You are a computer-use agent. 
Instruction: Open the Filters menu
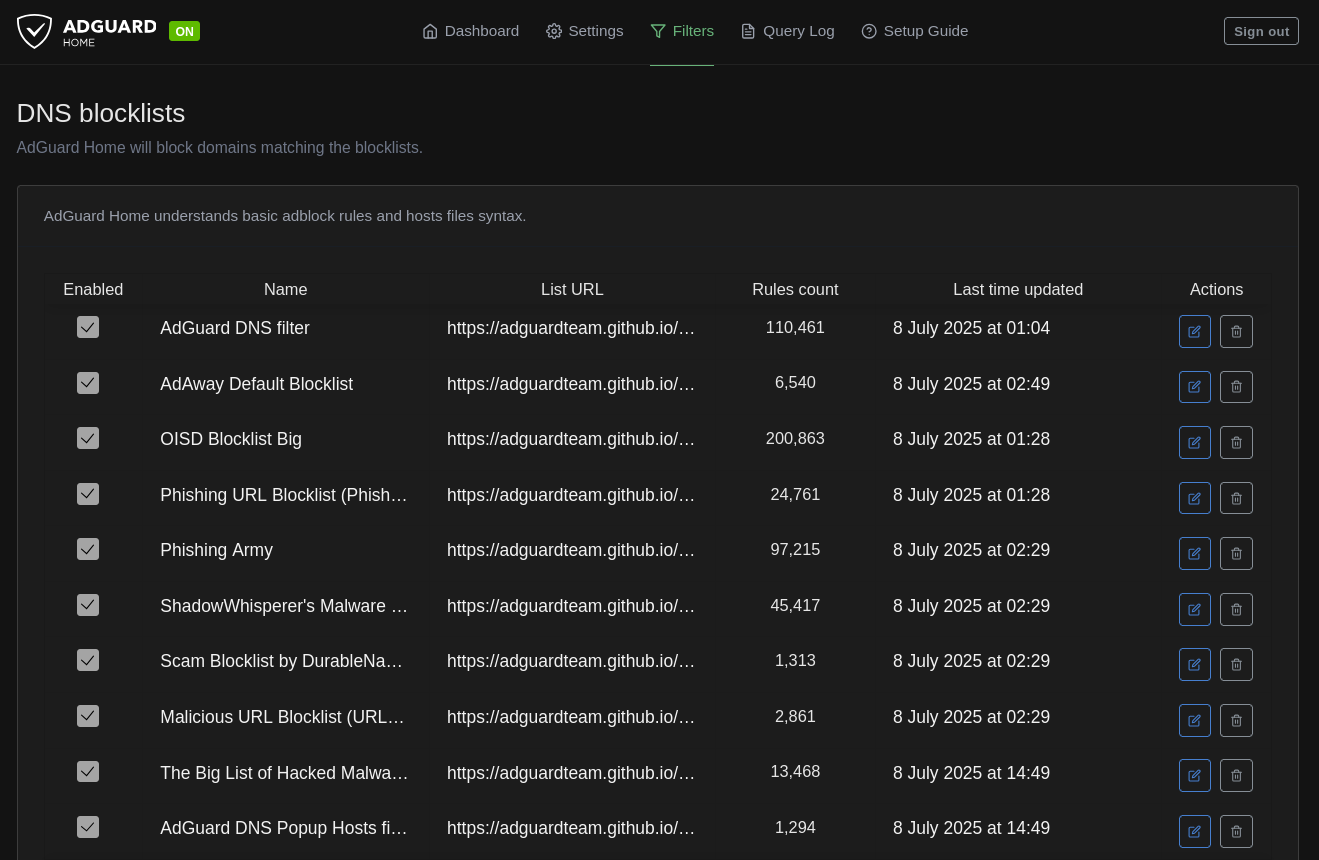682,31
